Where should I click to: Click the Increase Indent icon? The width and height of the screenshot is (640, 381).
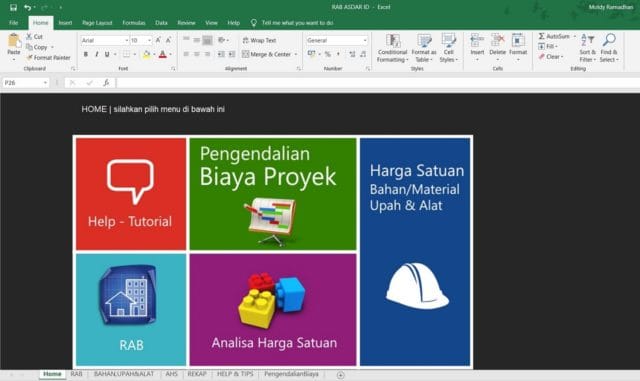coord(232,54)
